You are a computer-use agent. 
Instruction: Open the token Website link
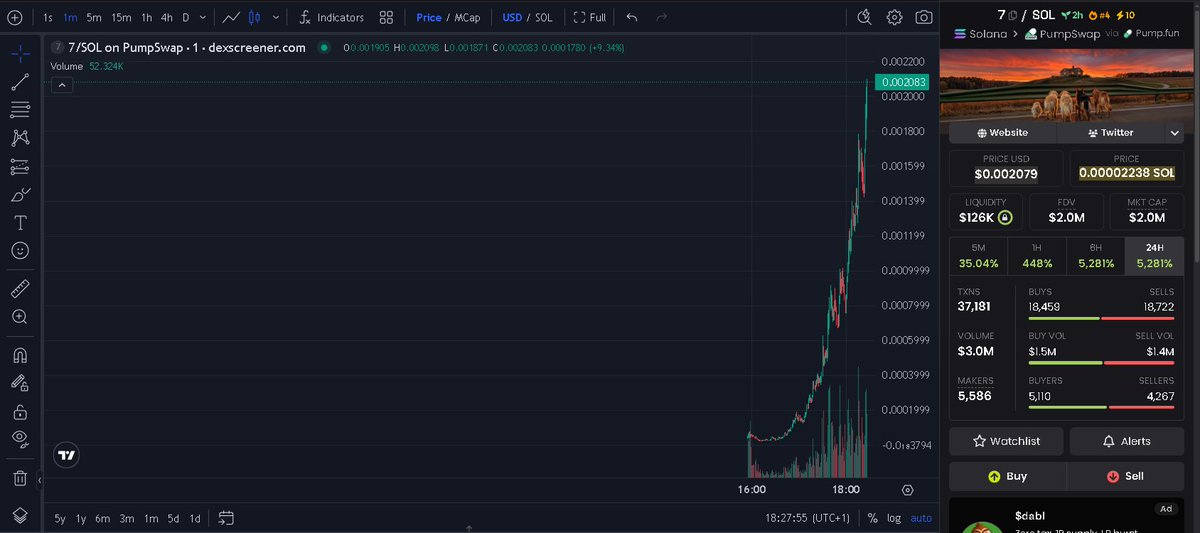tap(1003, 132)
